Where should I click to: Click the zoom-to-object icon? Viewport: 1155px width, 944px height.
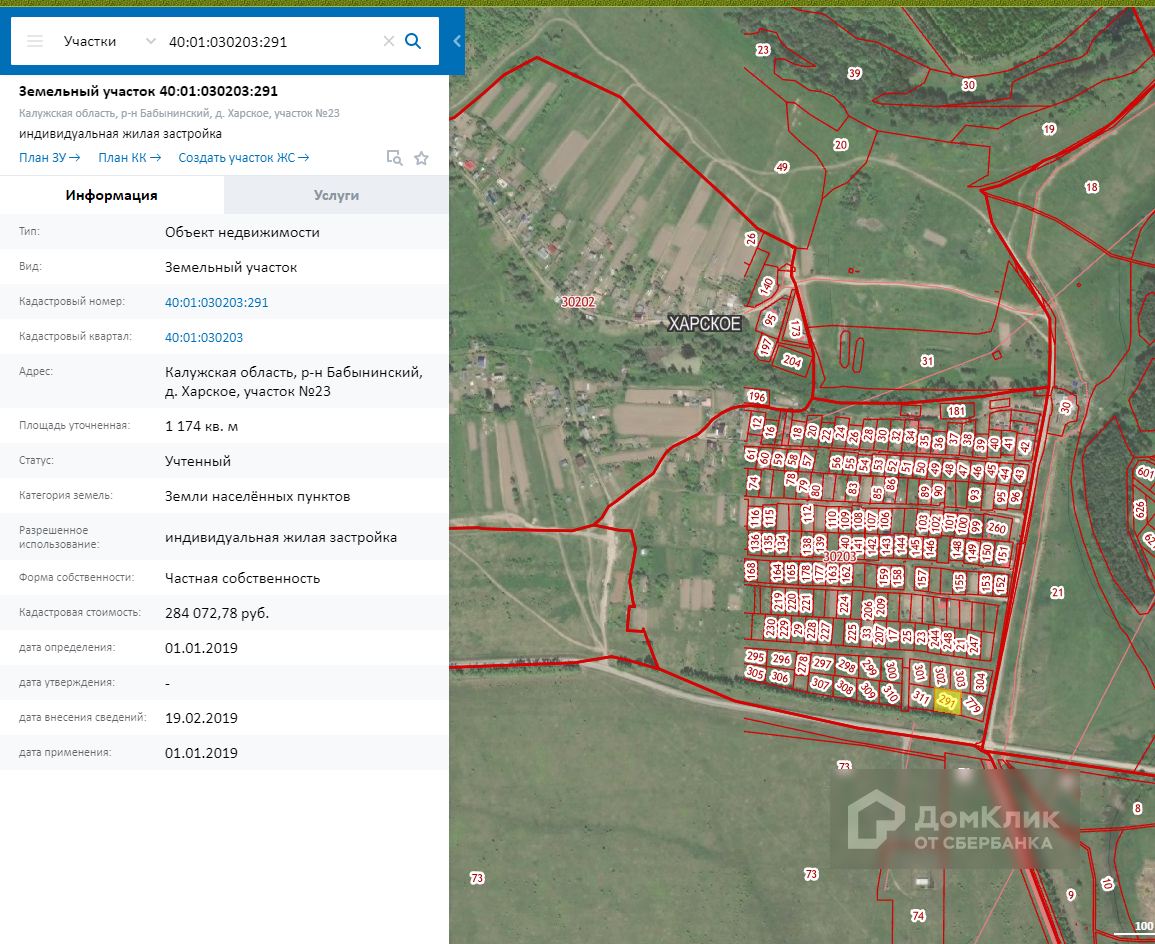(395, 158)
